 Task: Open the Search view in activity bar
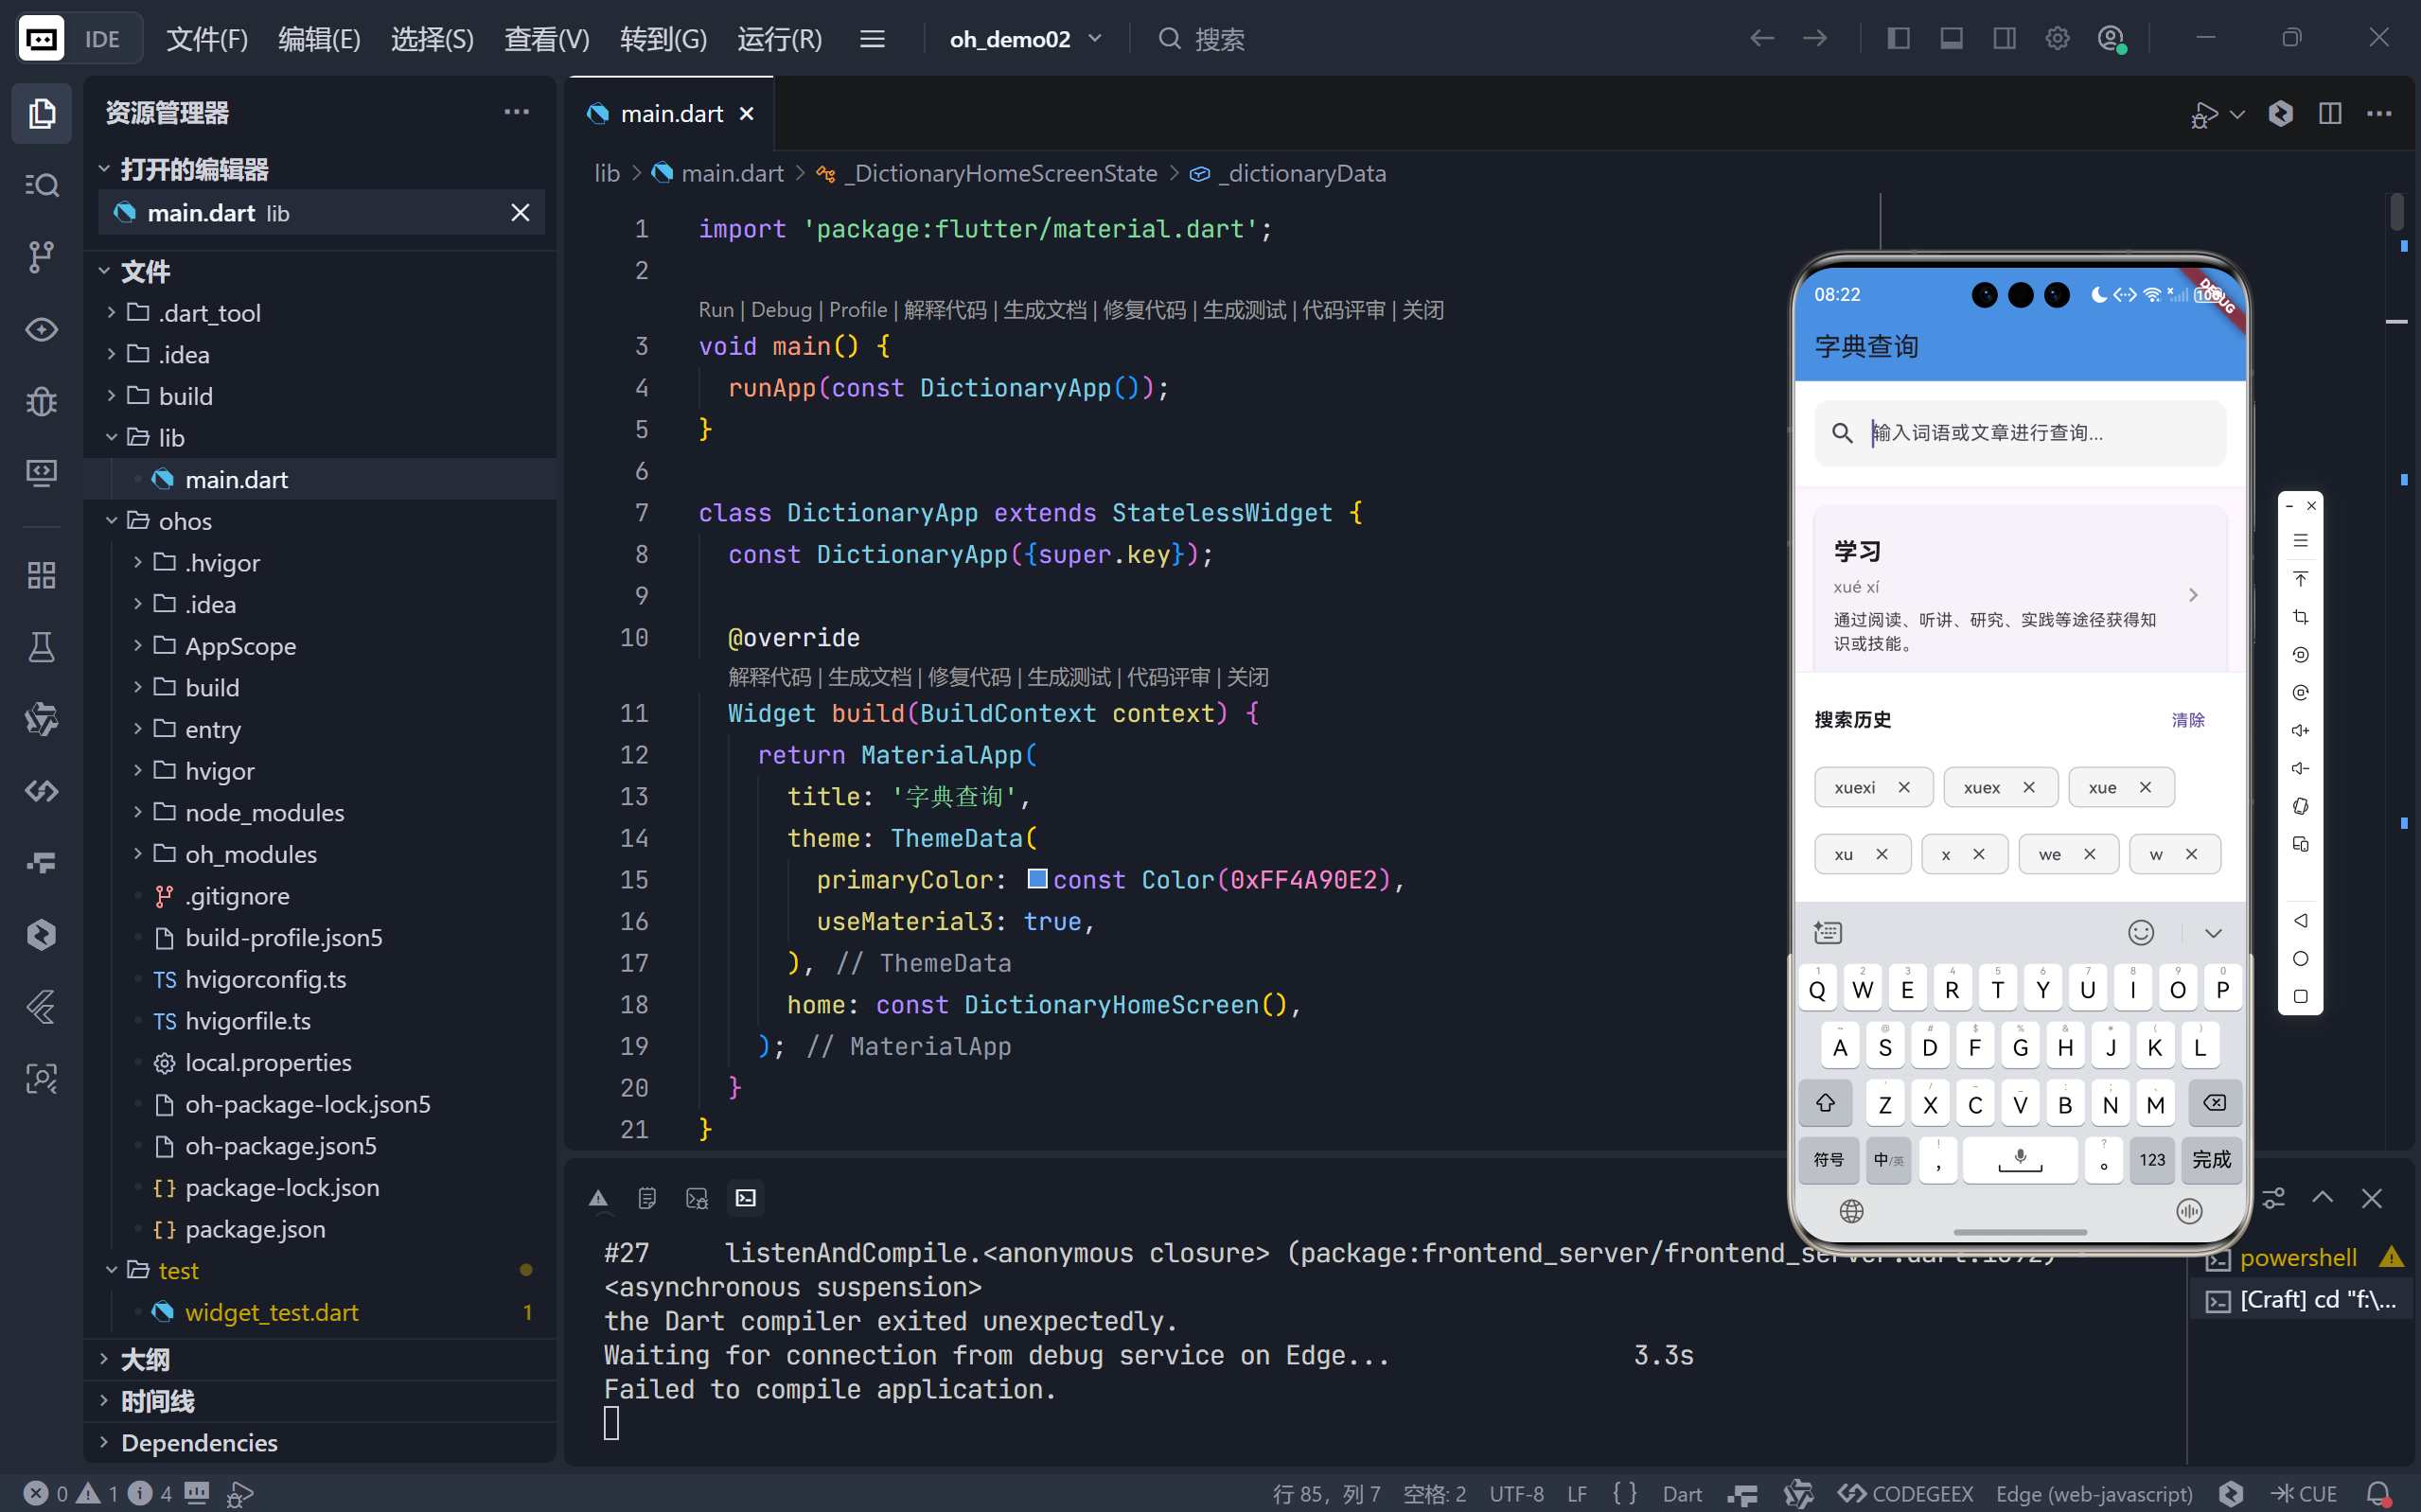[x=41, y=185]
